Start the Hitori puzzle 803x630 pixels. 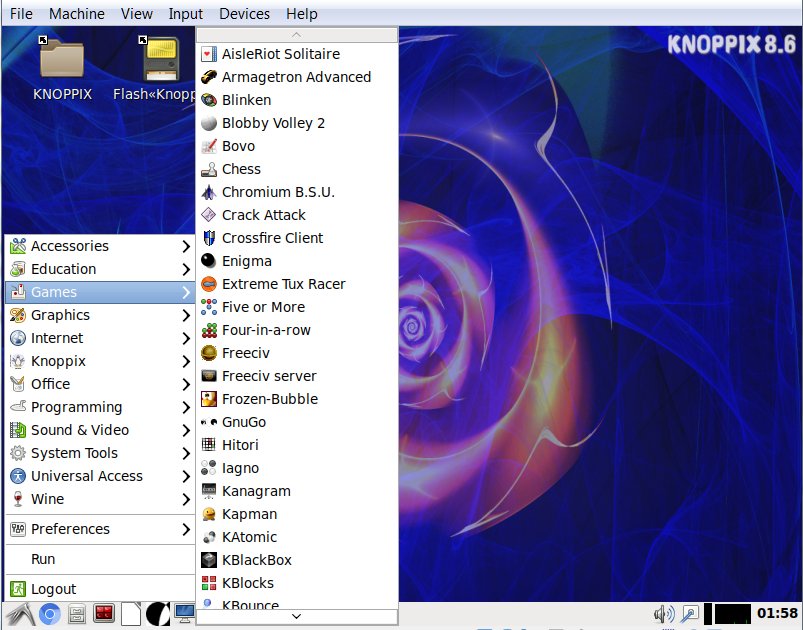coord(297,445)
